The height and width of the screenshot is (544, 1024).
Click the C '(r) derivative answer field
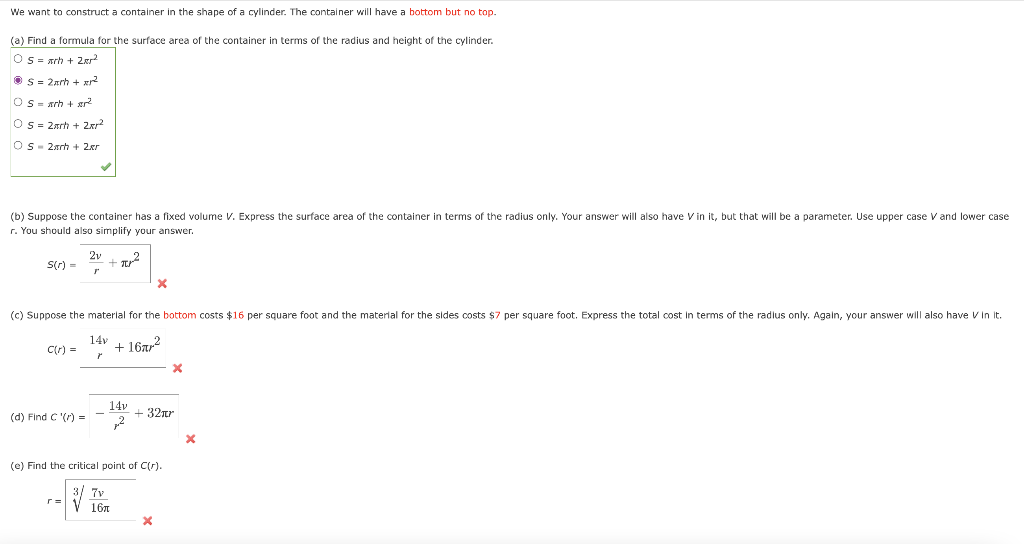[134, 415]
